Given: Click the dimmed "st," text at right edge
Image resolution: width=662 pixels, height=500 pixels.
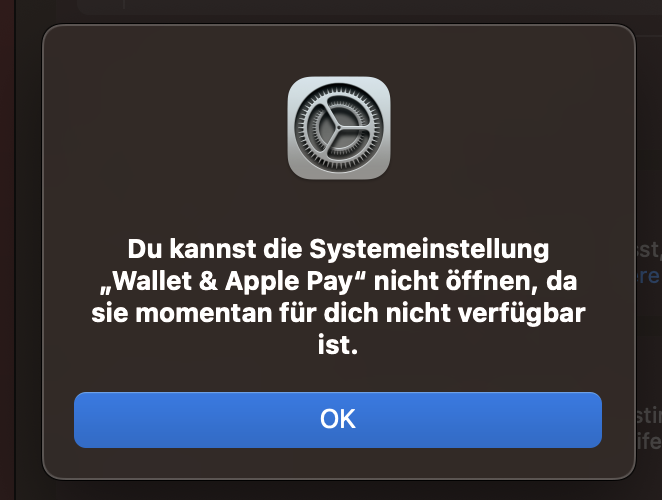Looking at the screenshot, I should click(649, 250).
